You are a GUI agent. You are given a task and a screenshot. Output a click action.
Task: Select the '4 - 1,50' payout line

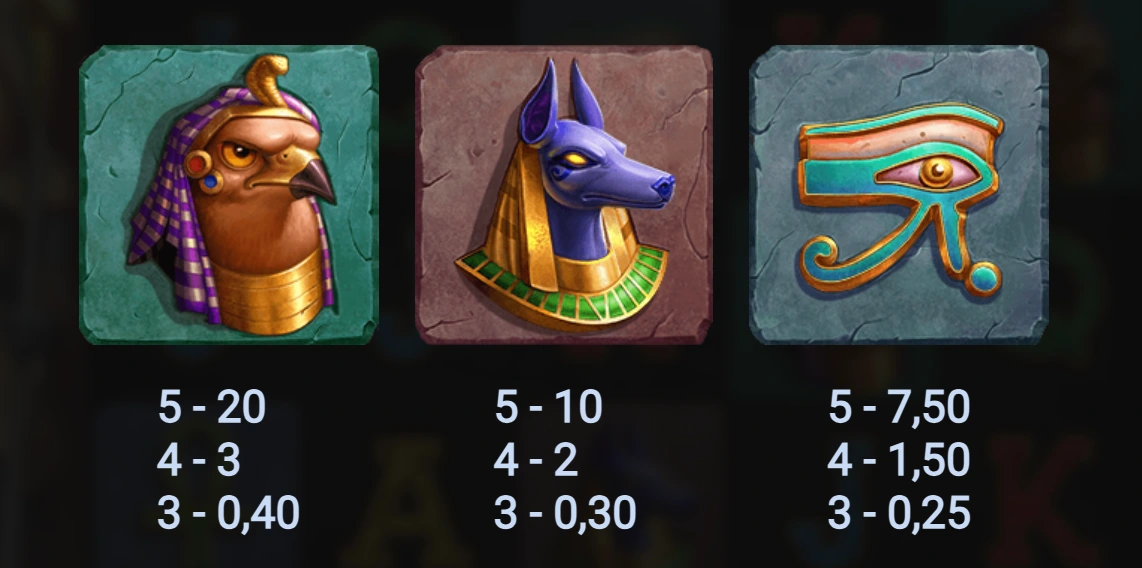pos(899,460)
